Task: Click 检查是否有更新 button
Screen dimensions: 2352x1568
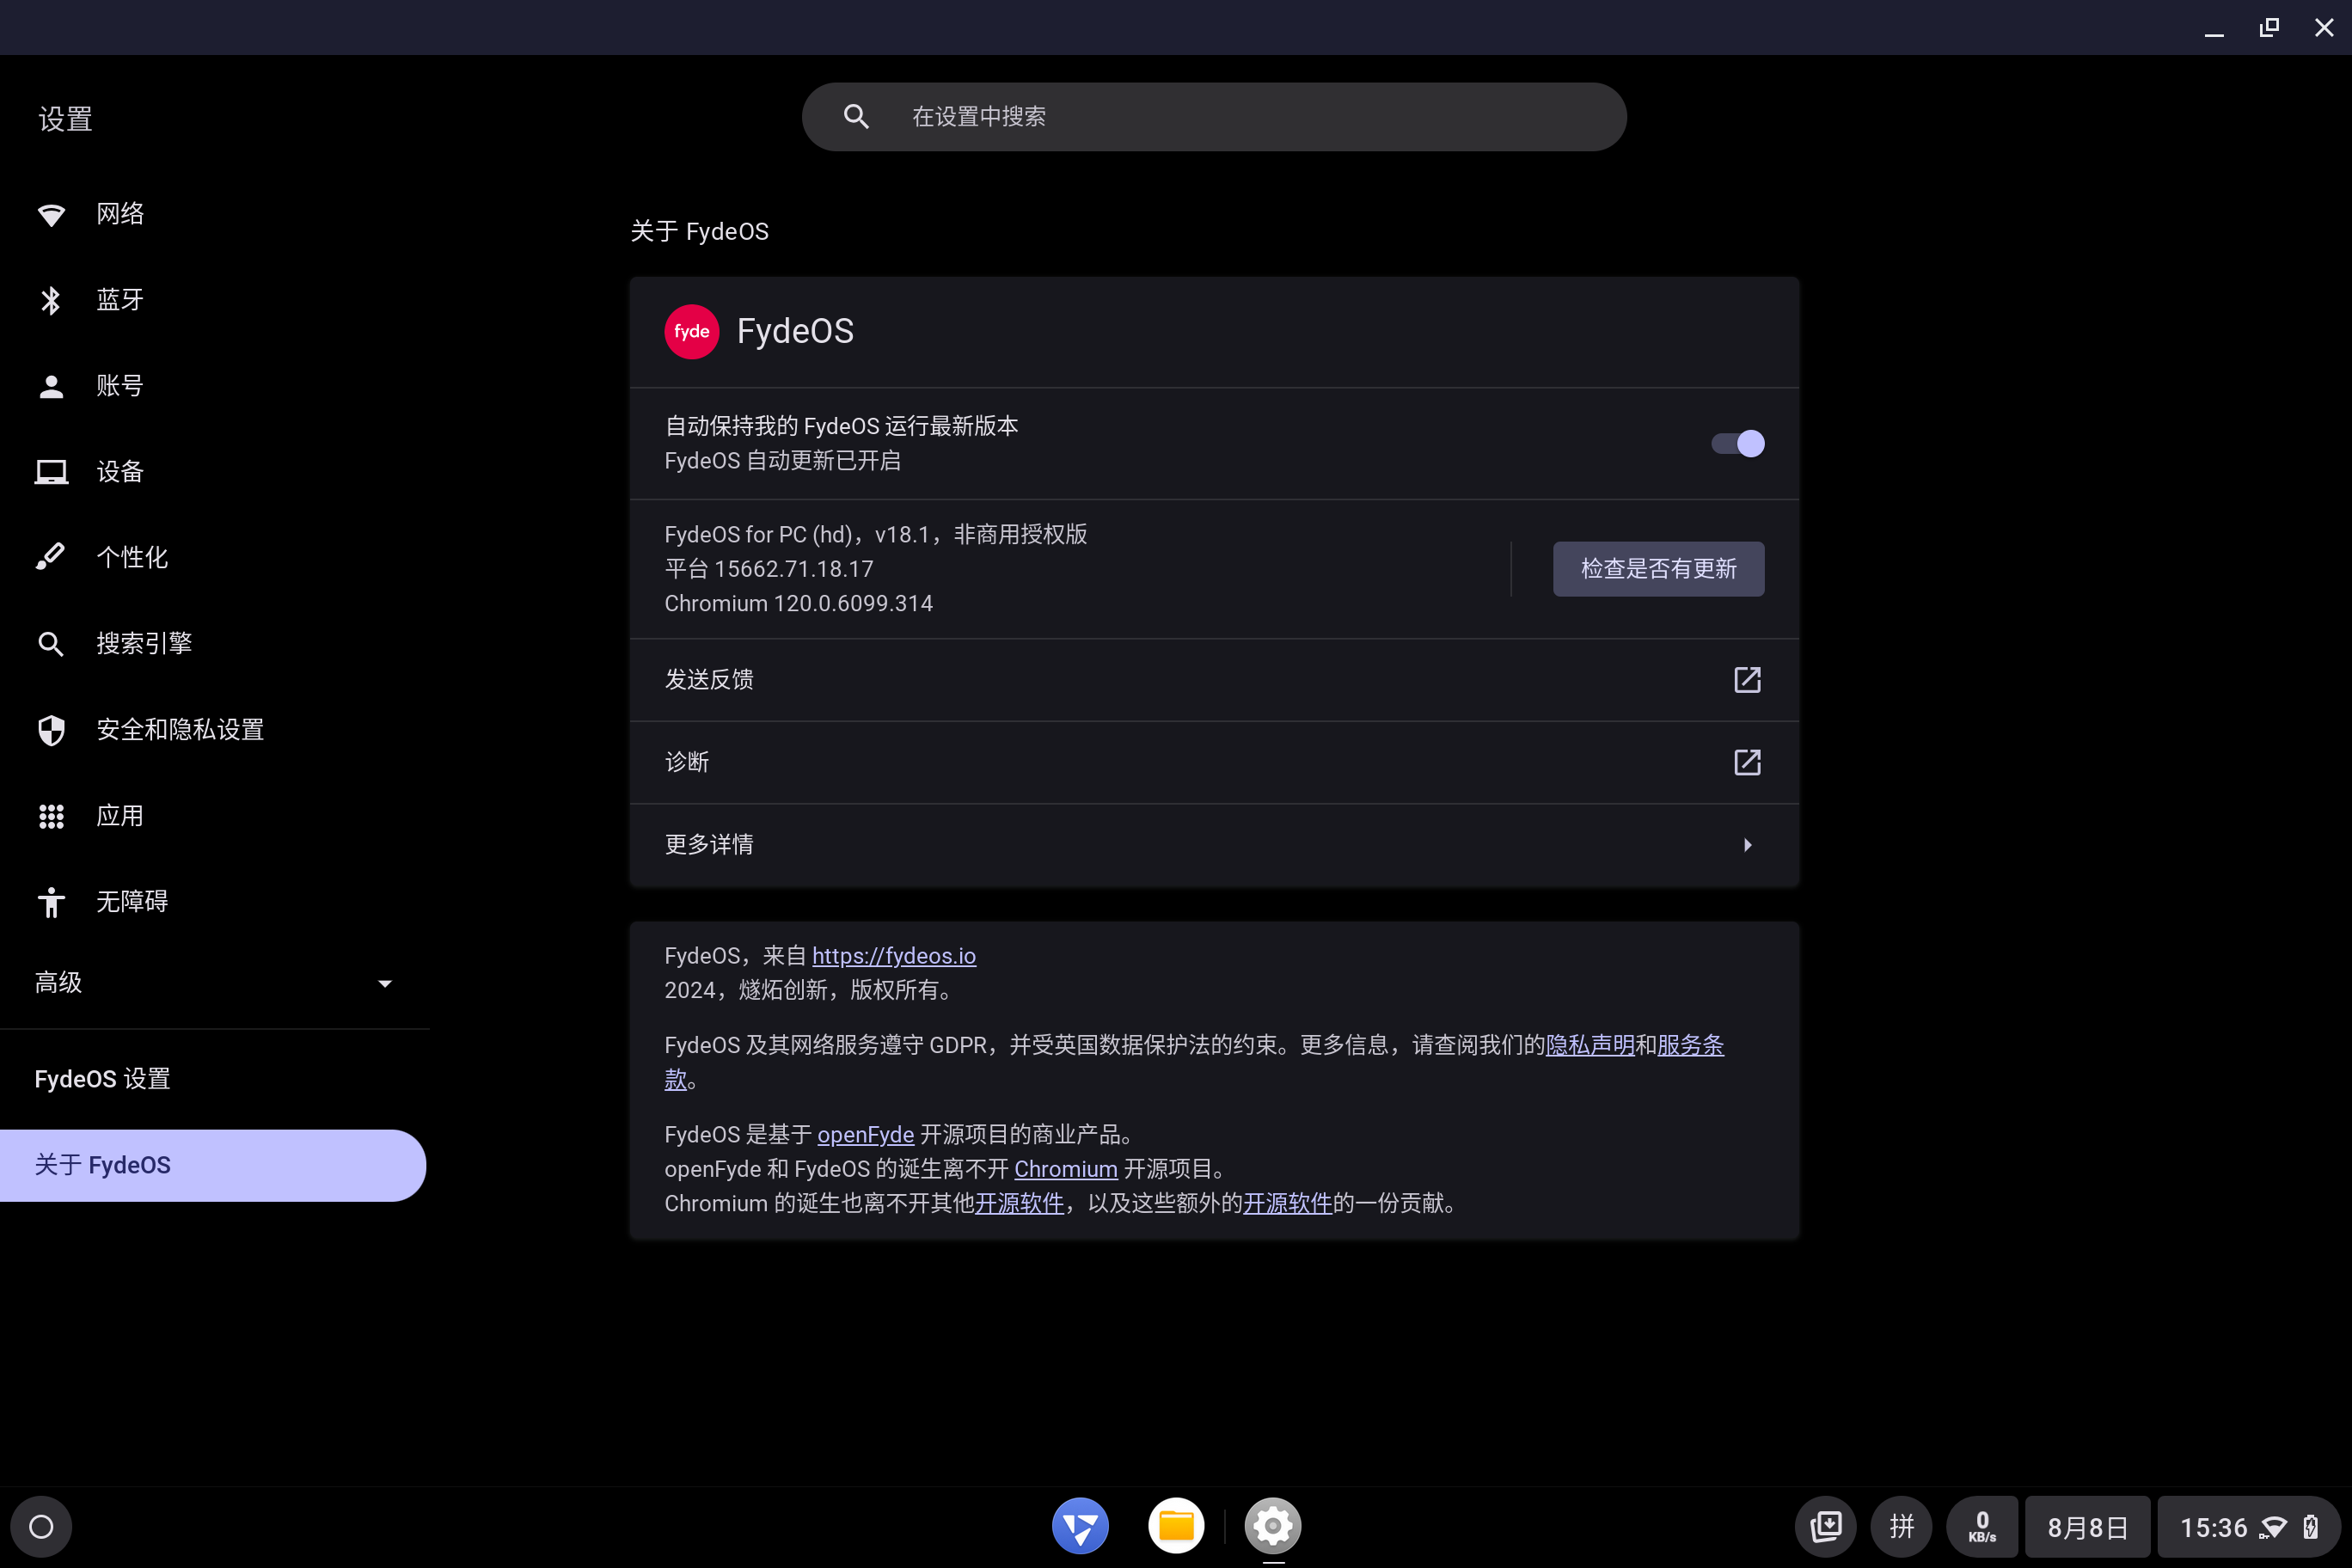Action: (1657, 569)
